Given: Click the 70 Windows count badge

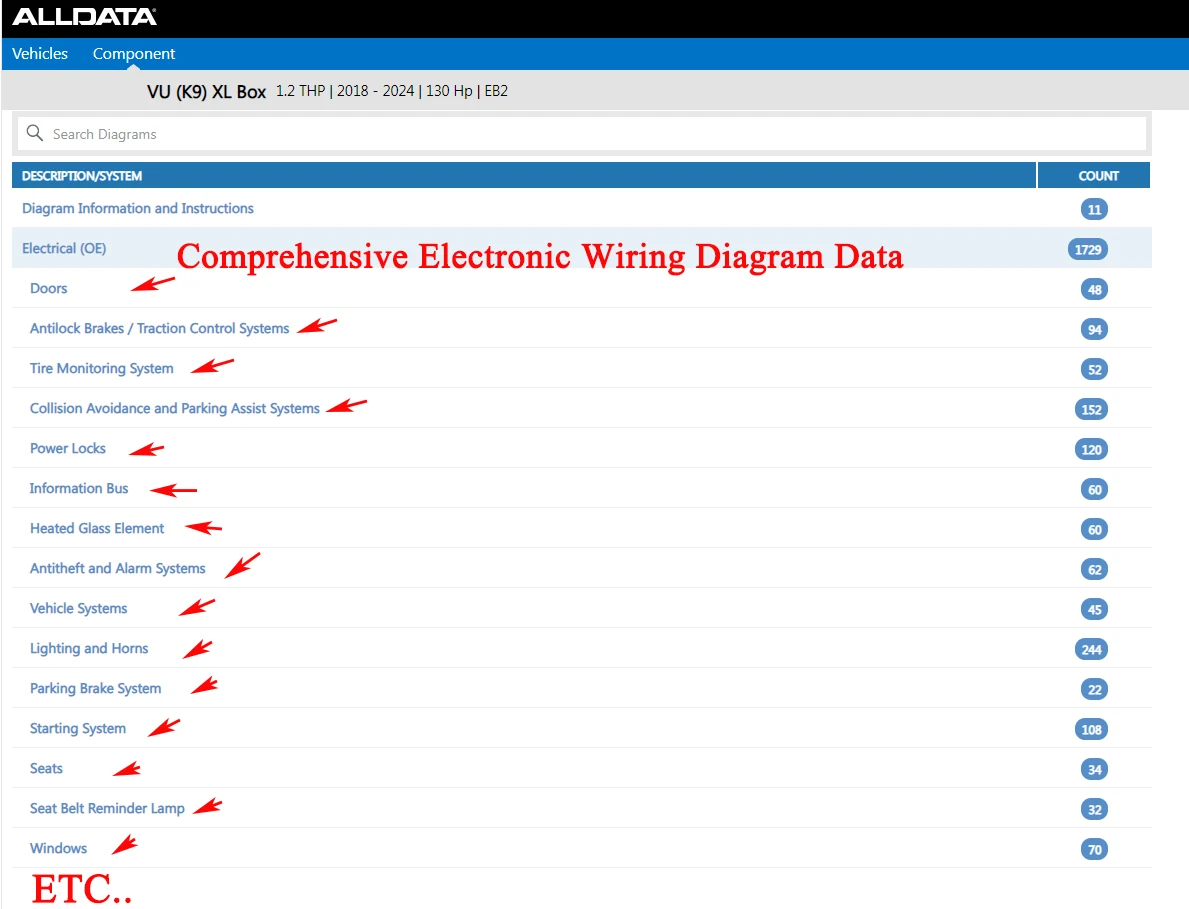Looking at the screenshot, I should (1094, 850).
